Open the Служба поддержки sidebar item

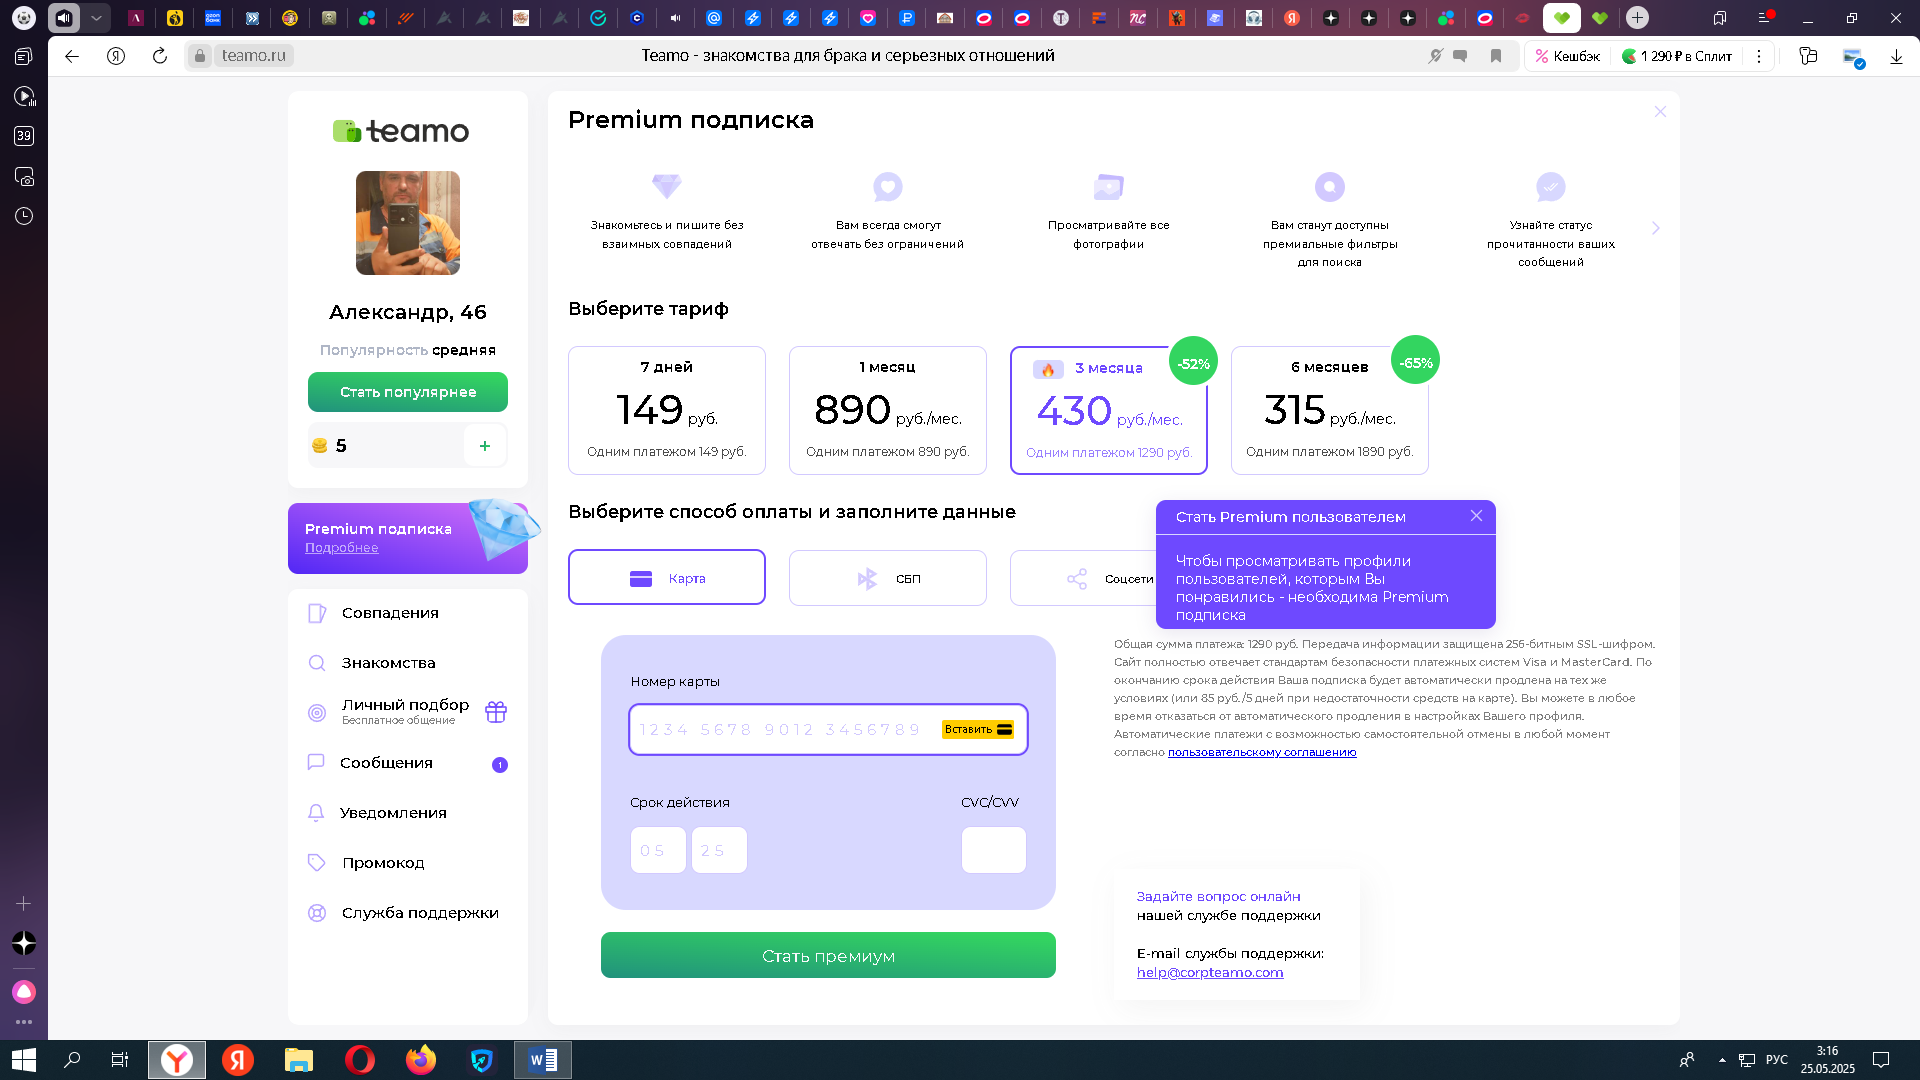click(x=419, y=913)
